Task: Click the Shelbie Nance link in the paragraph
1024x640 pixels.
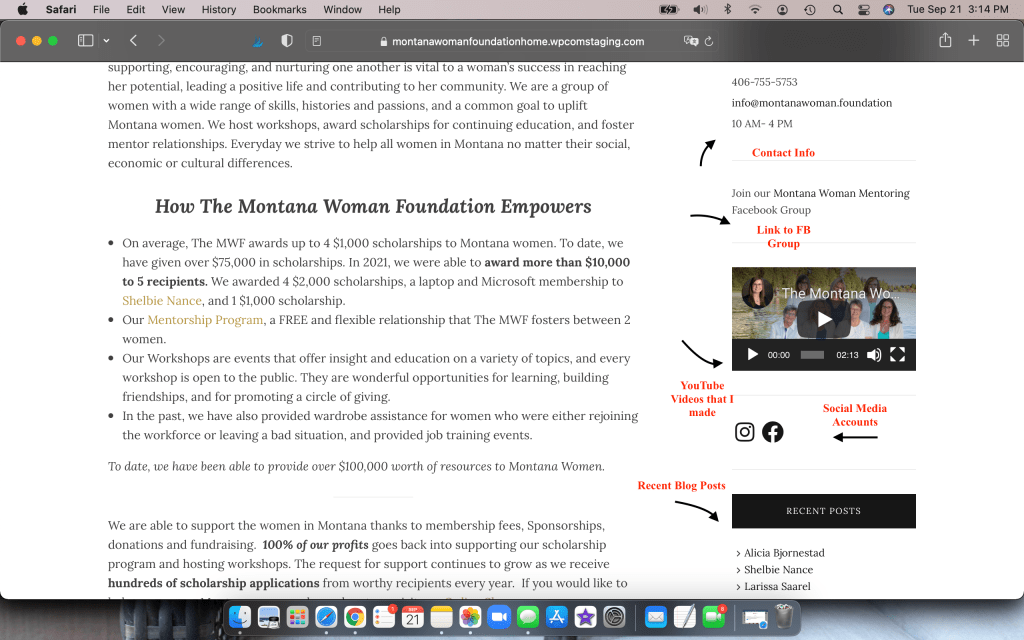Action: pos(162,300)
